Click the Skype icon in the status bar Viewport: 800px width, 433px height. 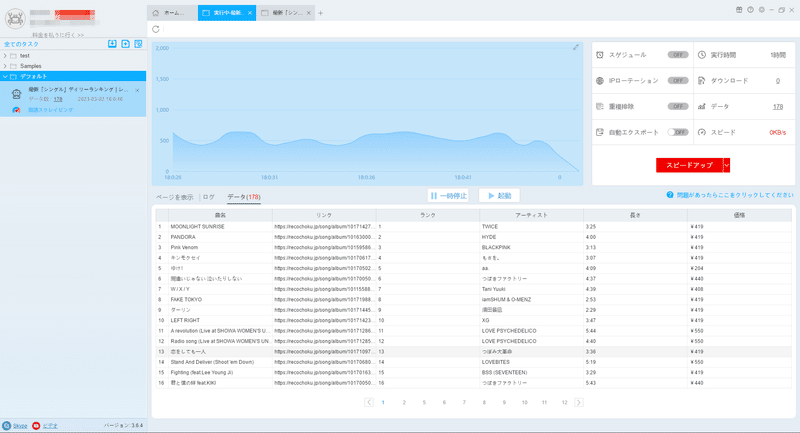7,426
